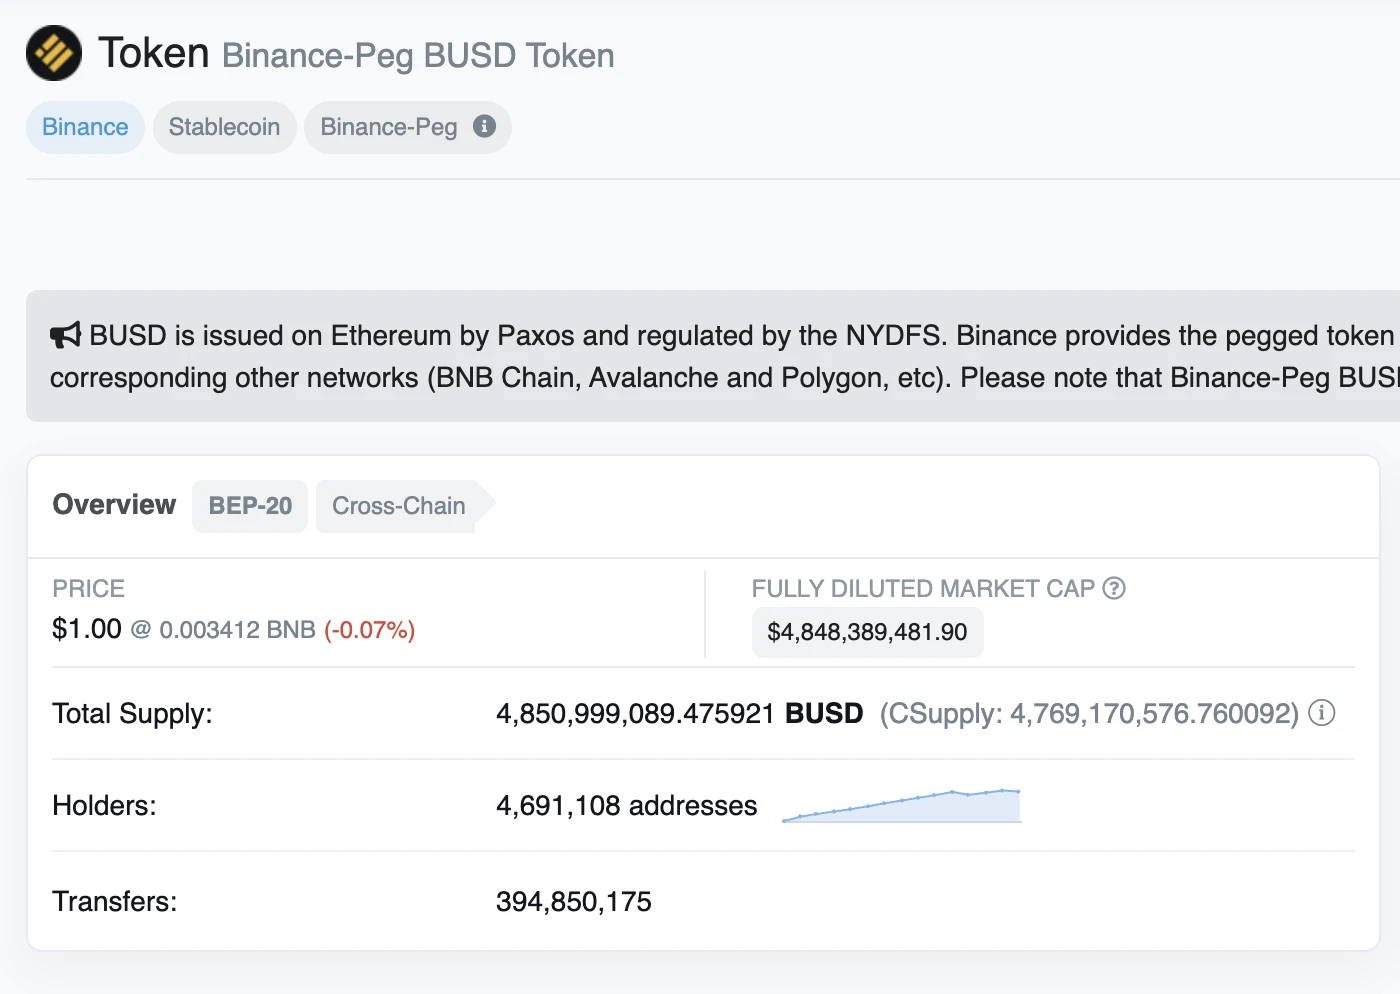Open the Cross-Chain tab
1400x994 pixels.
click(399, 506)
